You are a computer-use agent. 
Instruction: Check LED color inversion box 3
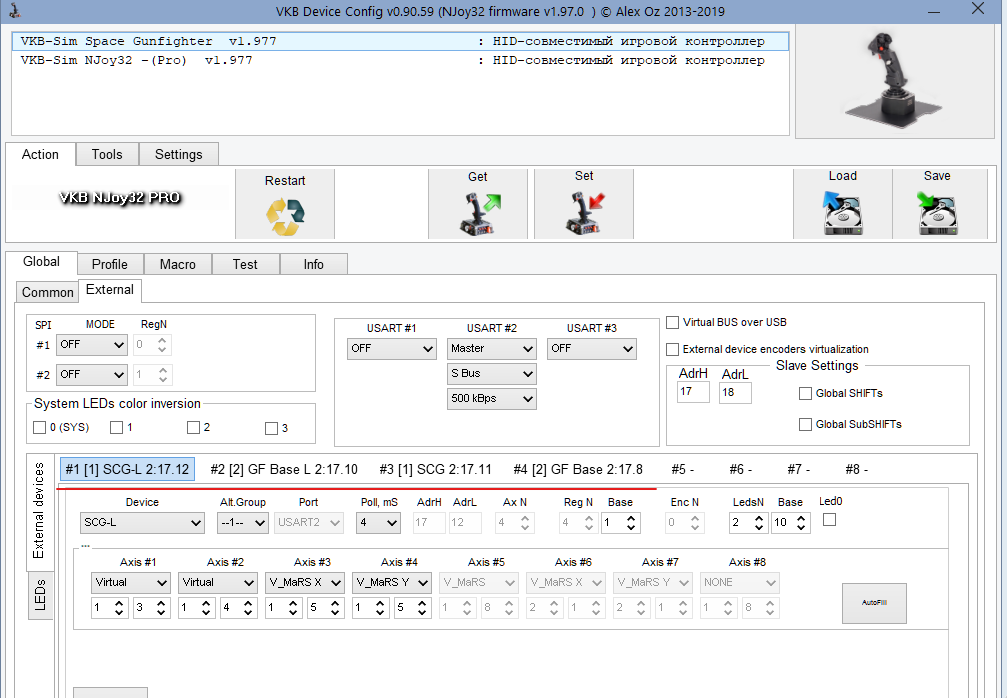pyautogui.click(x=272, y=428)
